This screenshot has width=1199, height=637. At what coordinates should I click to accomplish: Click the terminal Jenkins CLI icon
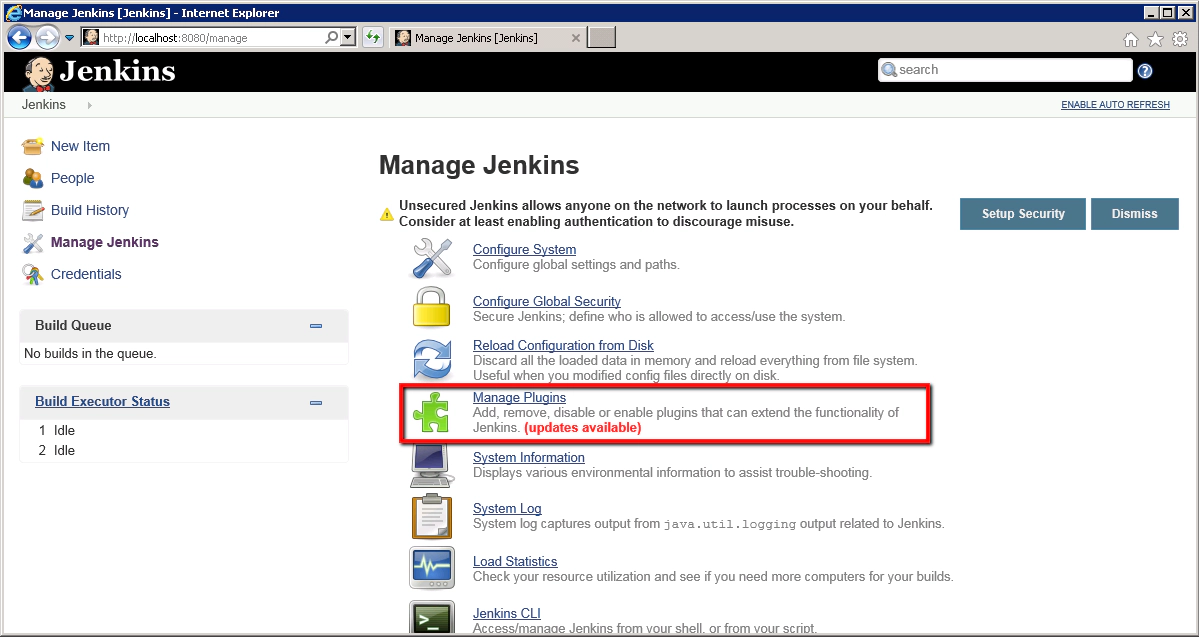tap(431, 619)
